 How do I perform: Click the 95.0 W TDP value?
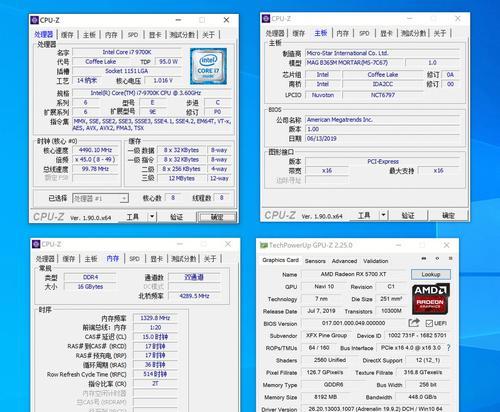click(x=168, y=62)
